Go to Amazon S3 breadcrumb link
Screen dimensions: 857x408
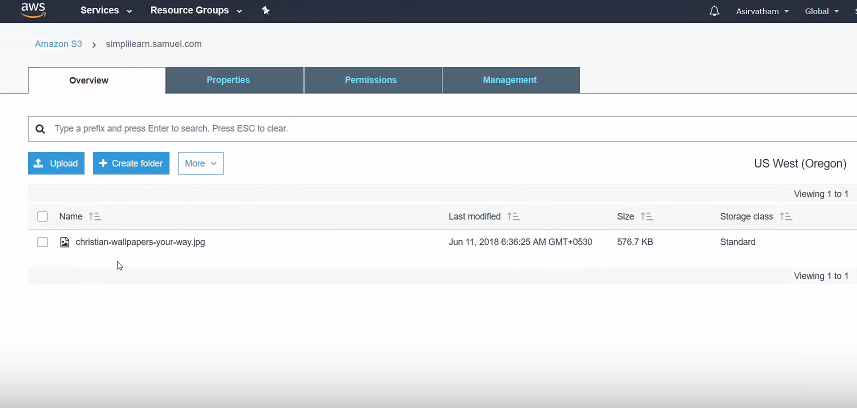[58, 44]
